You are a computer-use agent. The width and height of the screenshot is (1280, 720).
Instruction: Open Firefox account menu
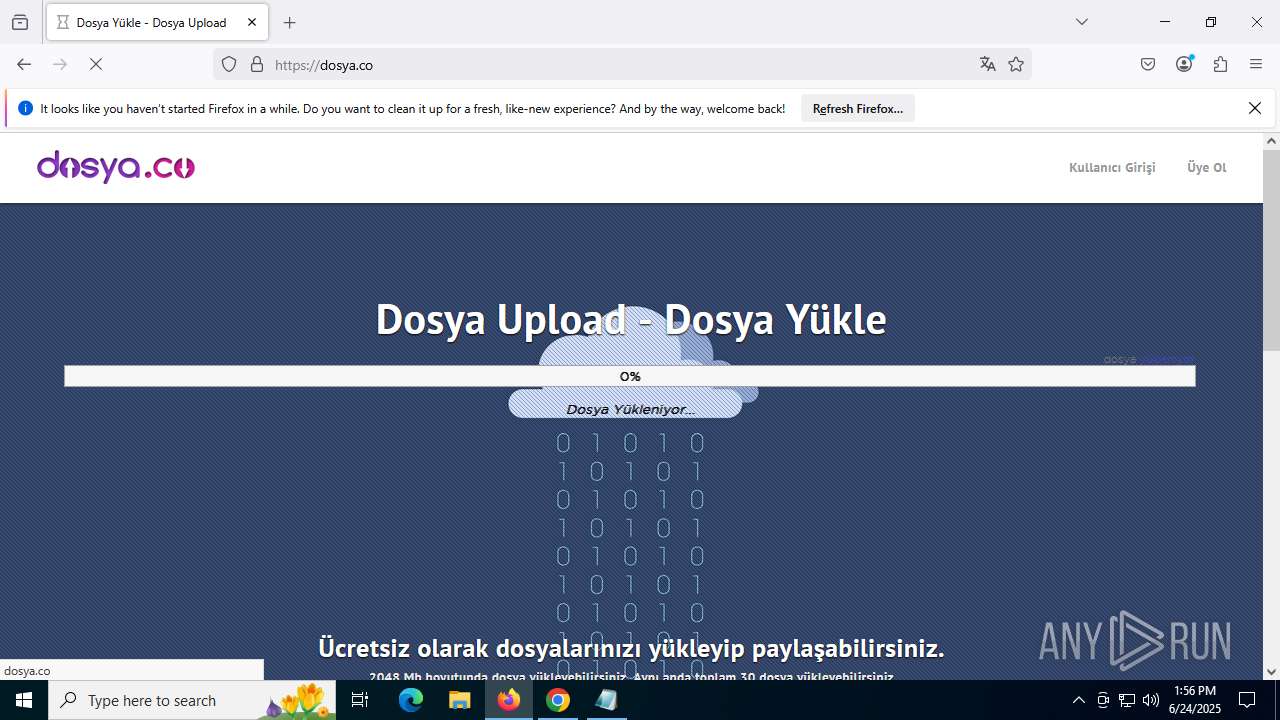pyautogui.click(x=1184, y=64)
